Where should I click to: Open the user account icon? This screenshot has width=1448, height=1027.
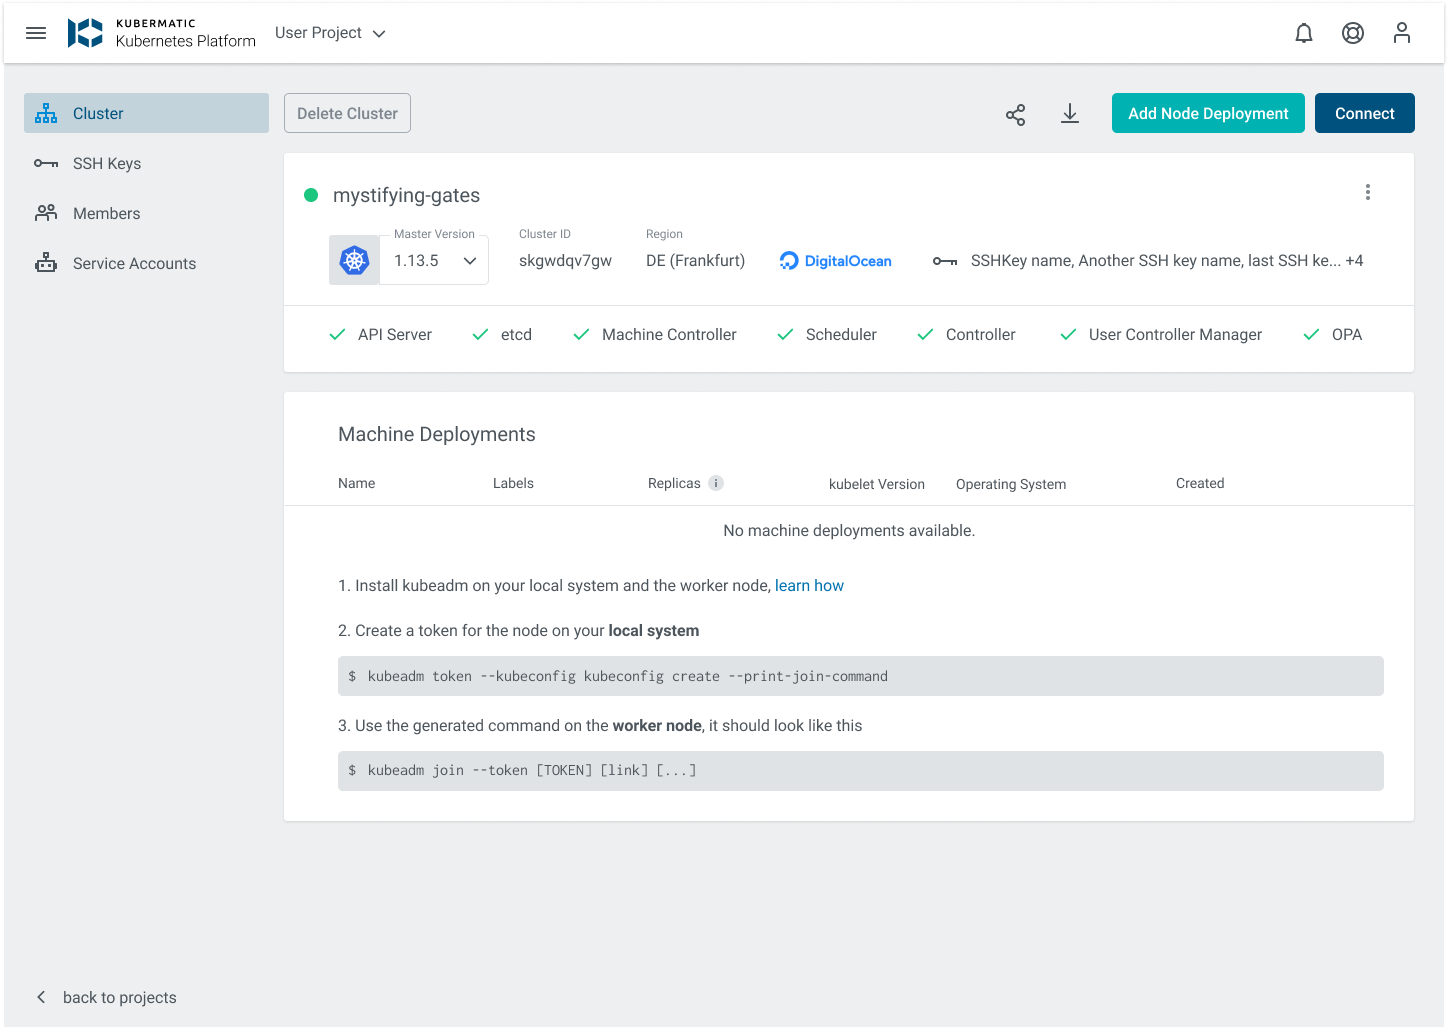(x=1401, y=33)
